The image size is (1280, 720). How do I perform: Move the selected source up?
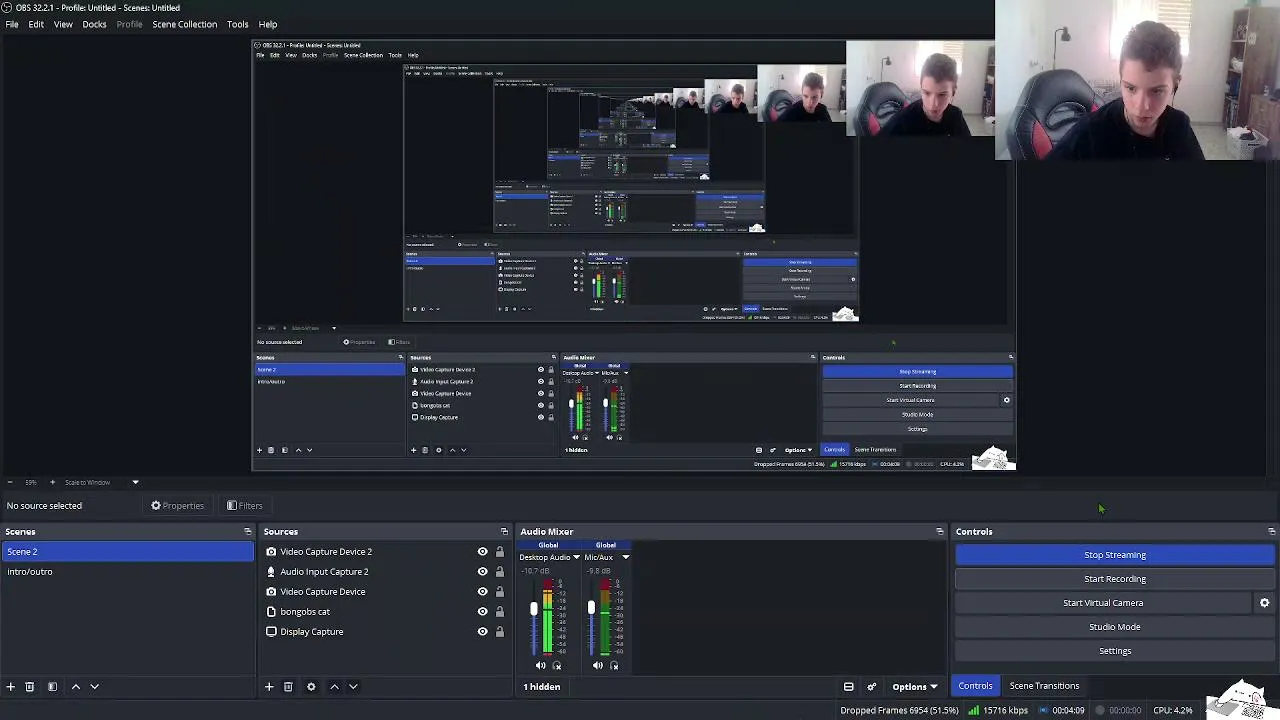(x=334, y=687)
